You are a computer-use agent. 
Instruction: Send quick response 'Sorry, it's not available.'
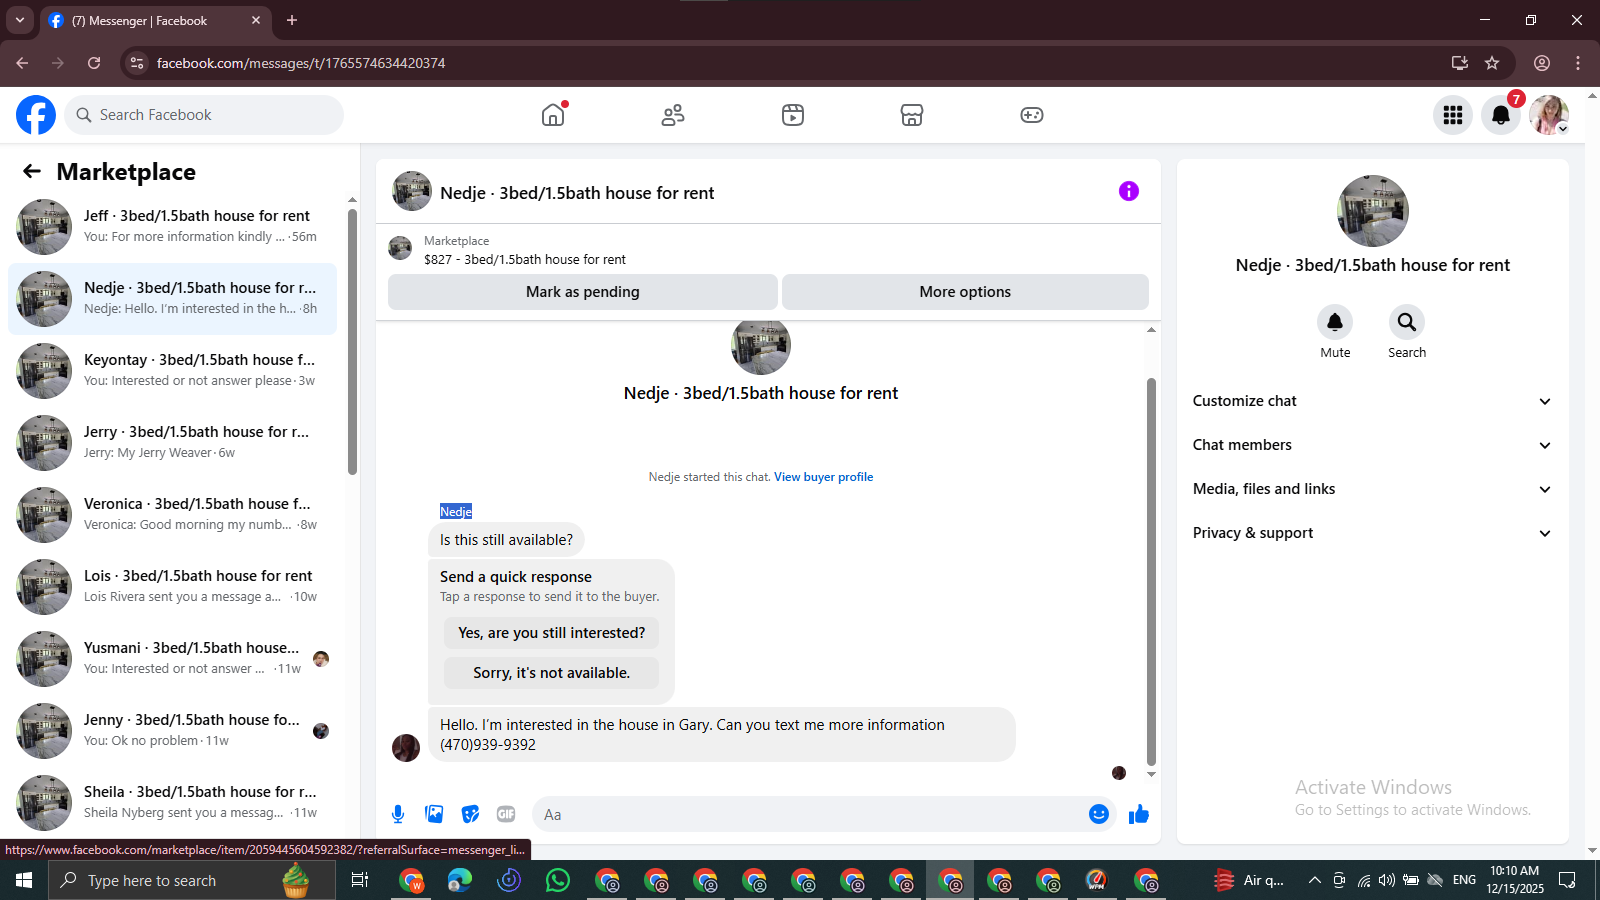click(x=551, y=673)
